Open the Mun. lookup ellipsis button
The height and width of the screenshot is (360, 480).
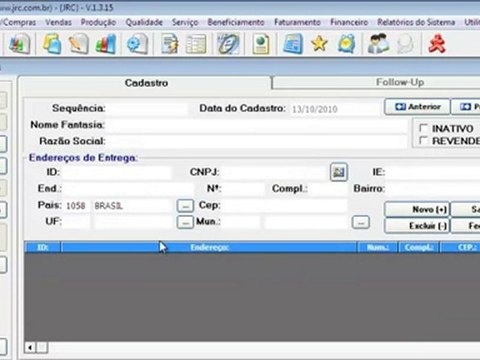(x=361, y=222)
